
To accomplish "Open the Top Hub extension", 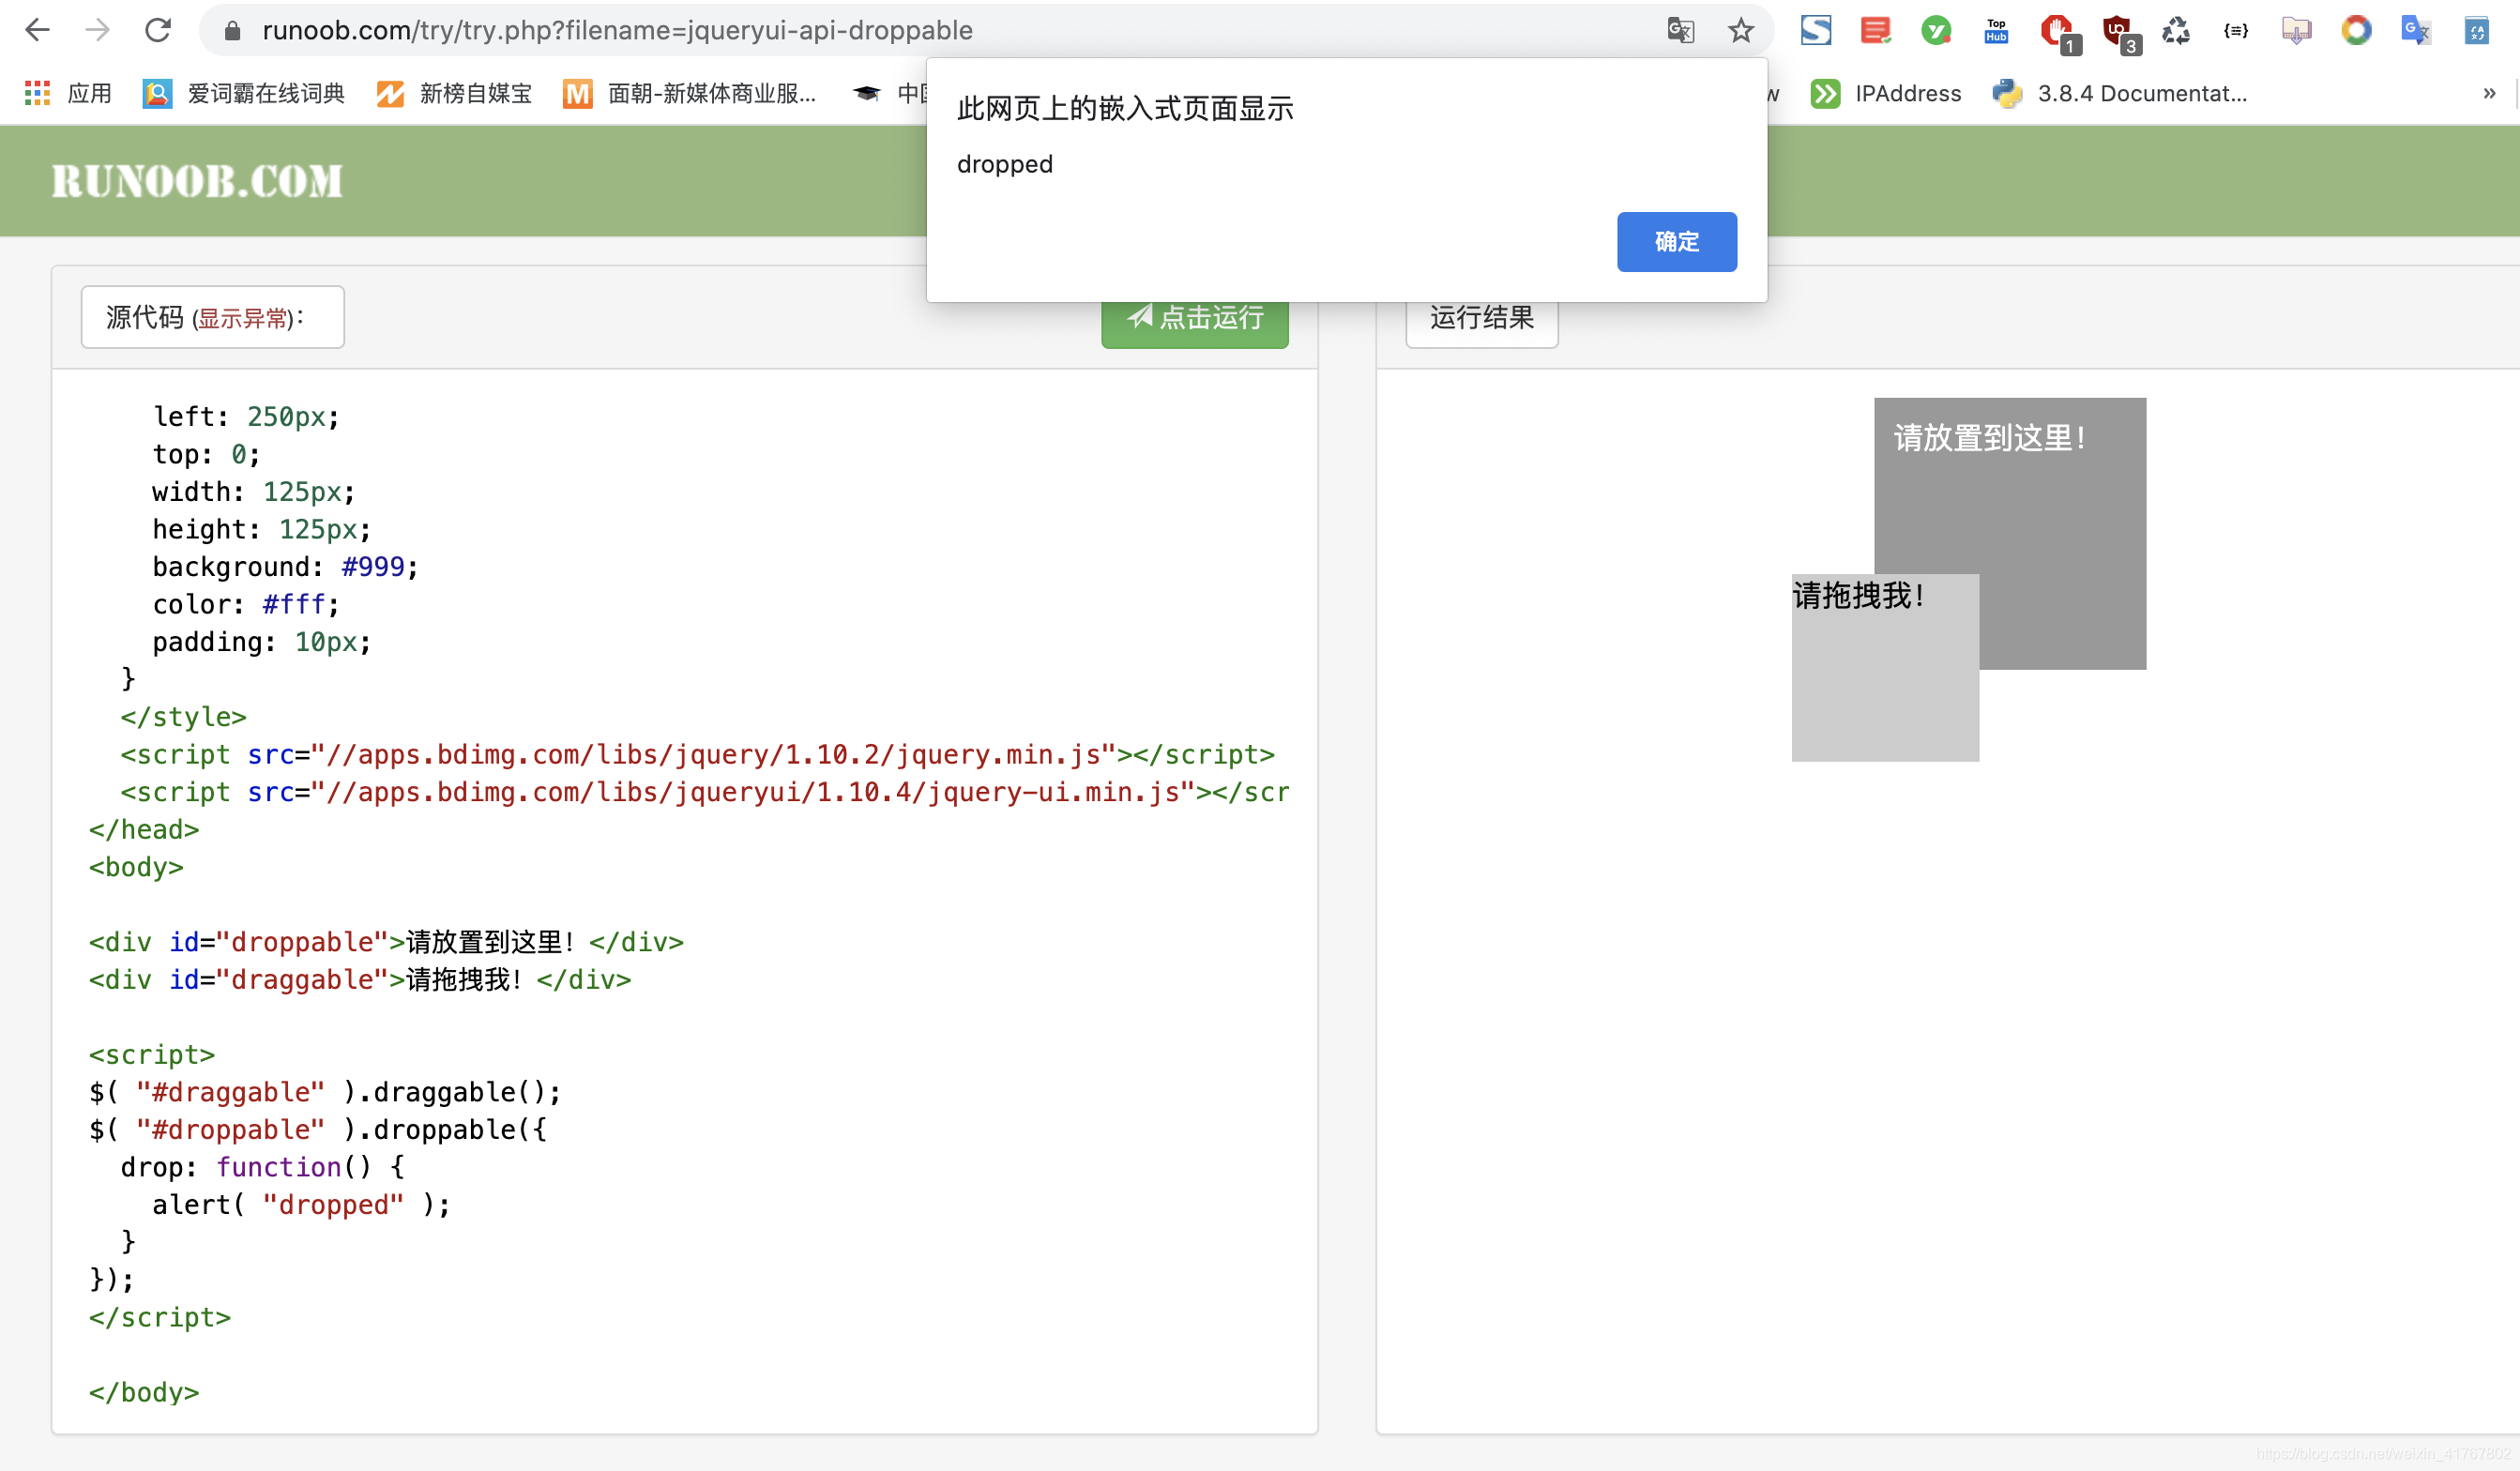I will pyautogui.click(x=1994, y=30).
